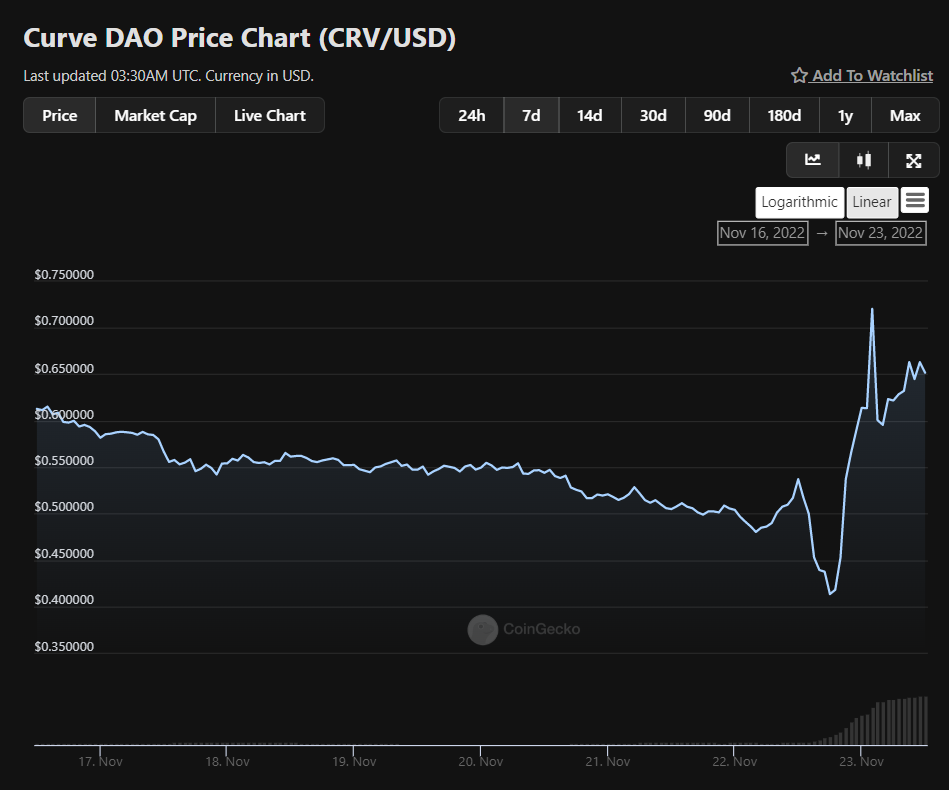Open chart in fullscreen mode
Viewport: 949px width, 790px height.
[913, 160]
